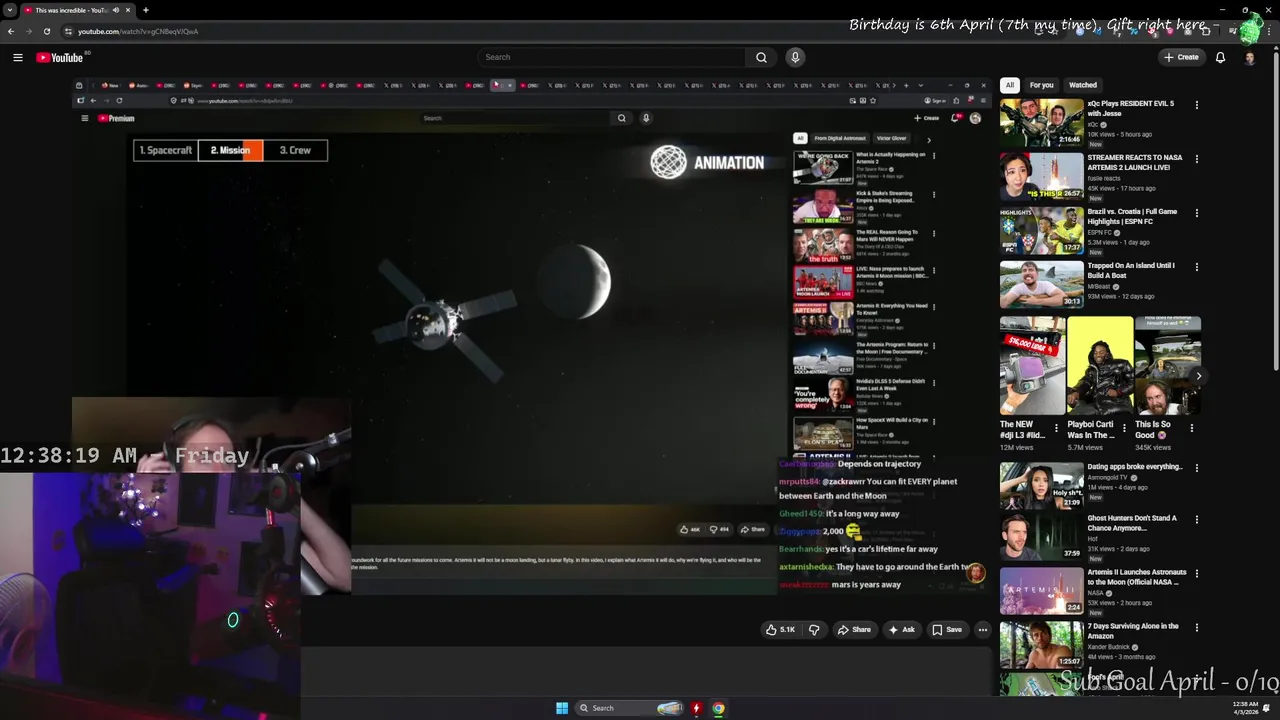Open red lightning app in taskbar
The width and height of the screenshot is (1280, 720).
coord(696,708)
